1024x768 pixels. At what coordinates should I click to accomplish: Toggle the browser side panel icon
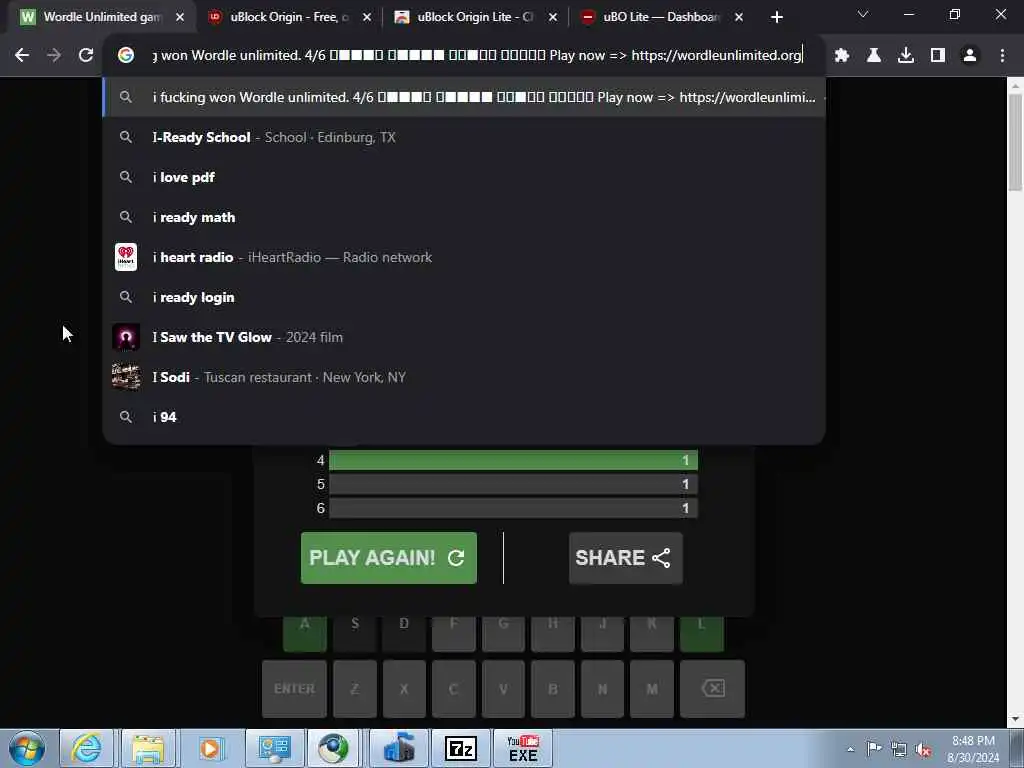pyautogui.click(x=938, y=56)
